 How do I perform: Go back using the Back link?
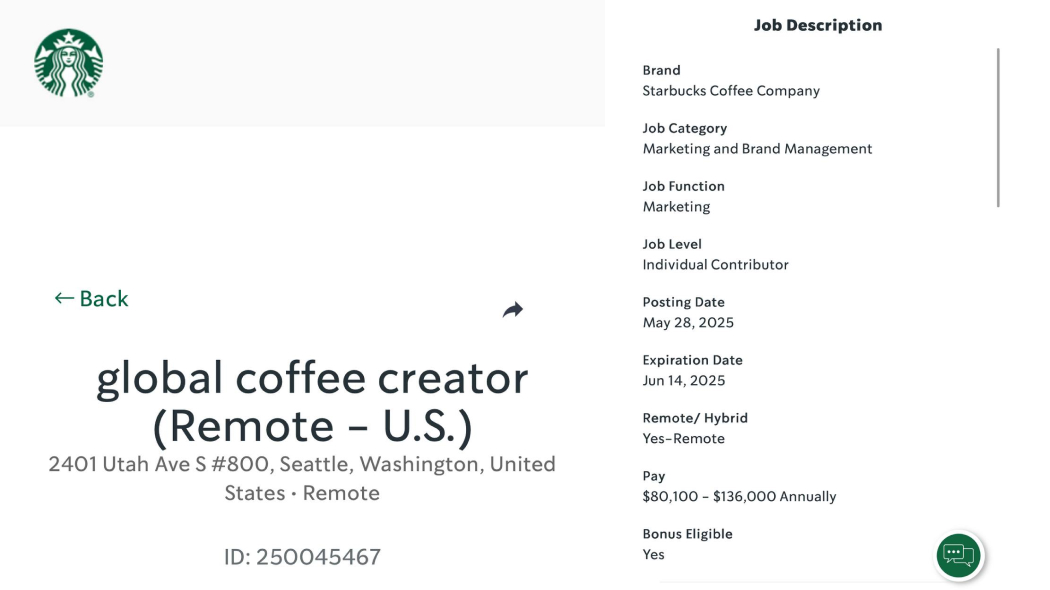(91, 299)
